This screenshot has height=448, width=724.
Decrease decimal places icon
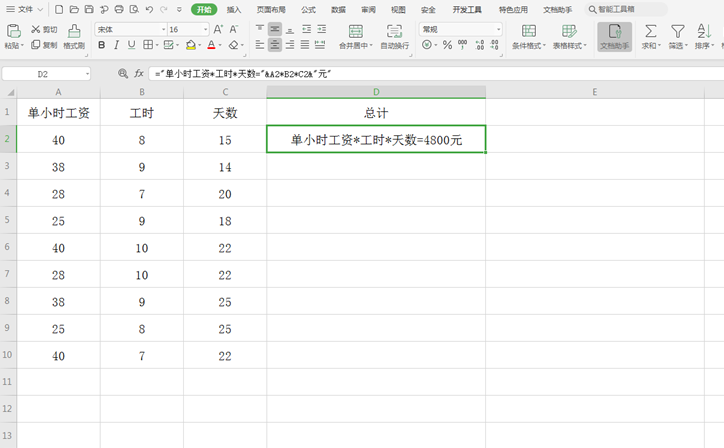[x=495, y=45]
